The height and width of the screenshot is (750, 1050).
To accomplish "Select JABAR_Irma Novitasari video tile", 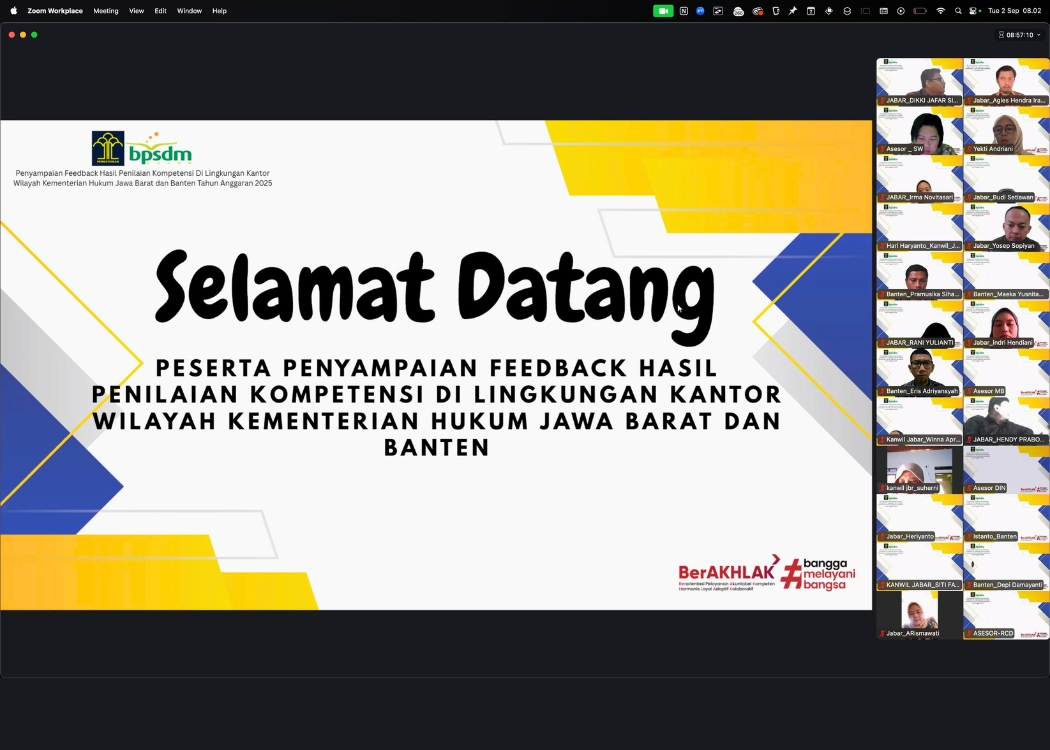I will coord(919,179).
